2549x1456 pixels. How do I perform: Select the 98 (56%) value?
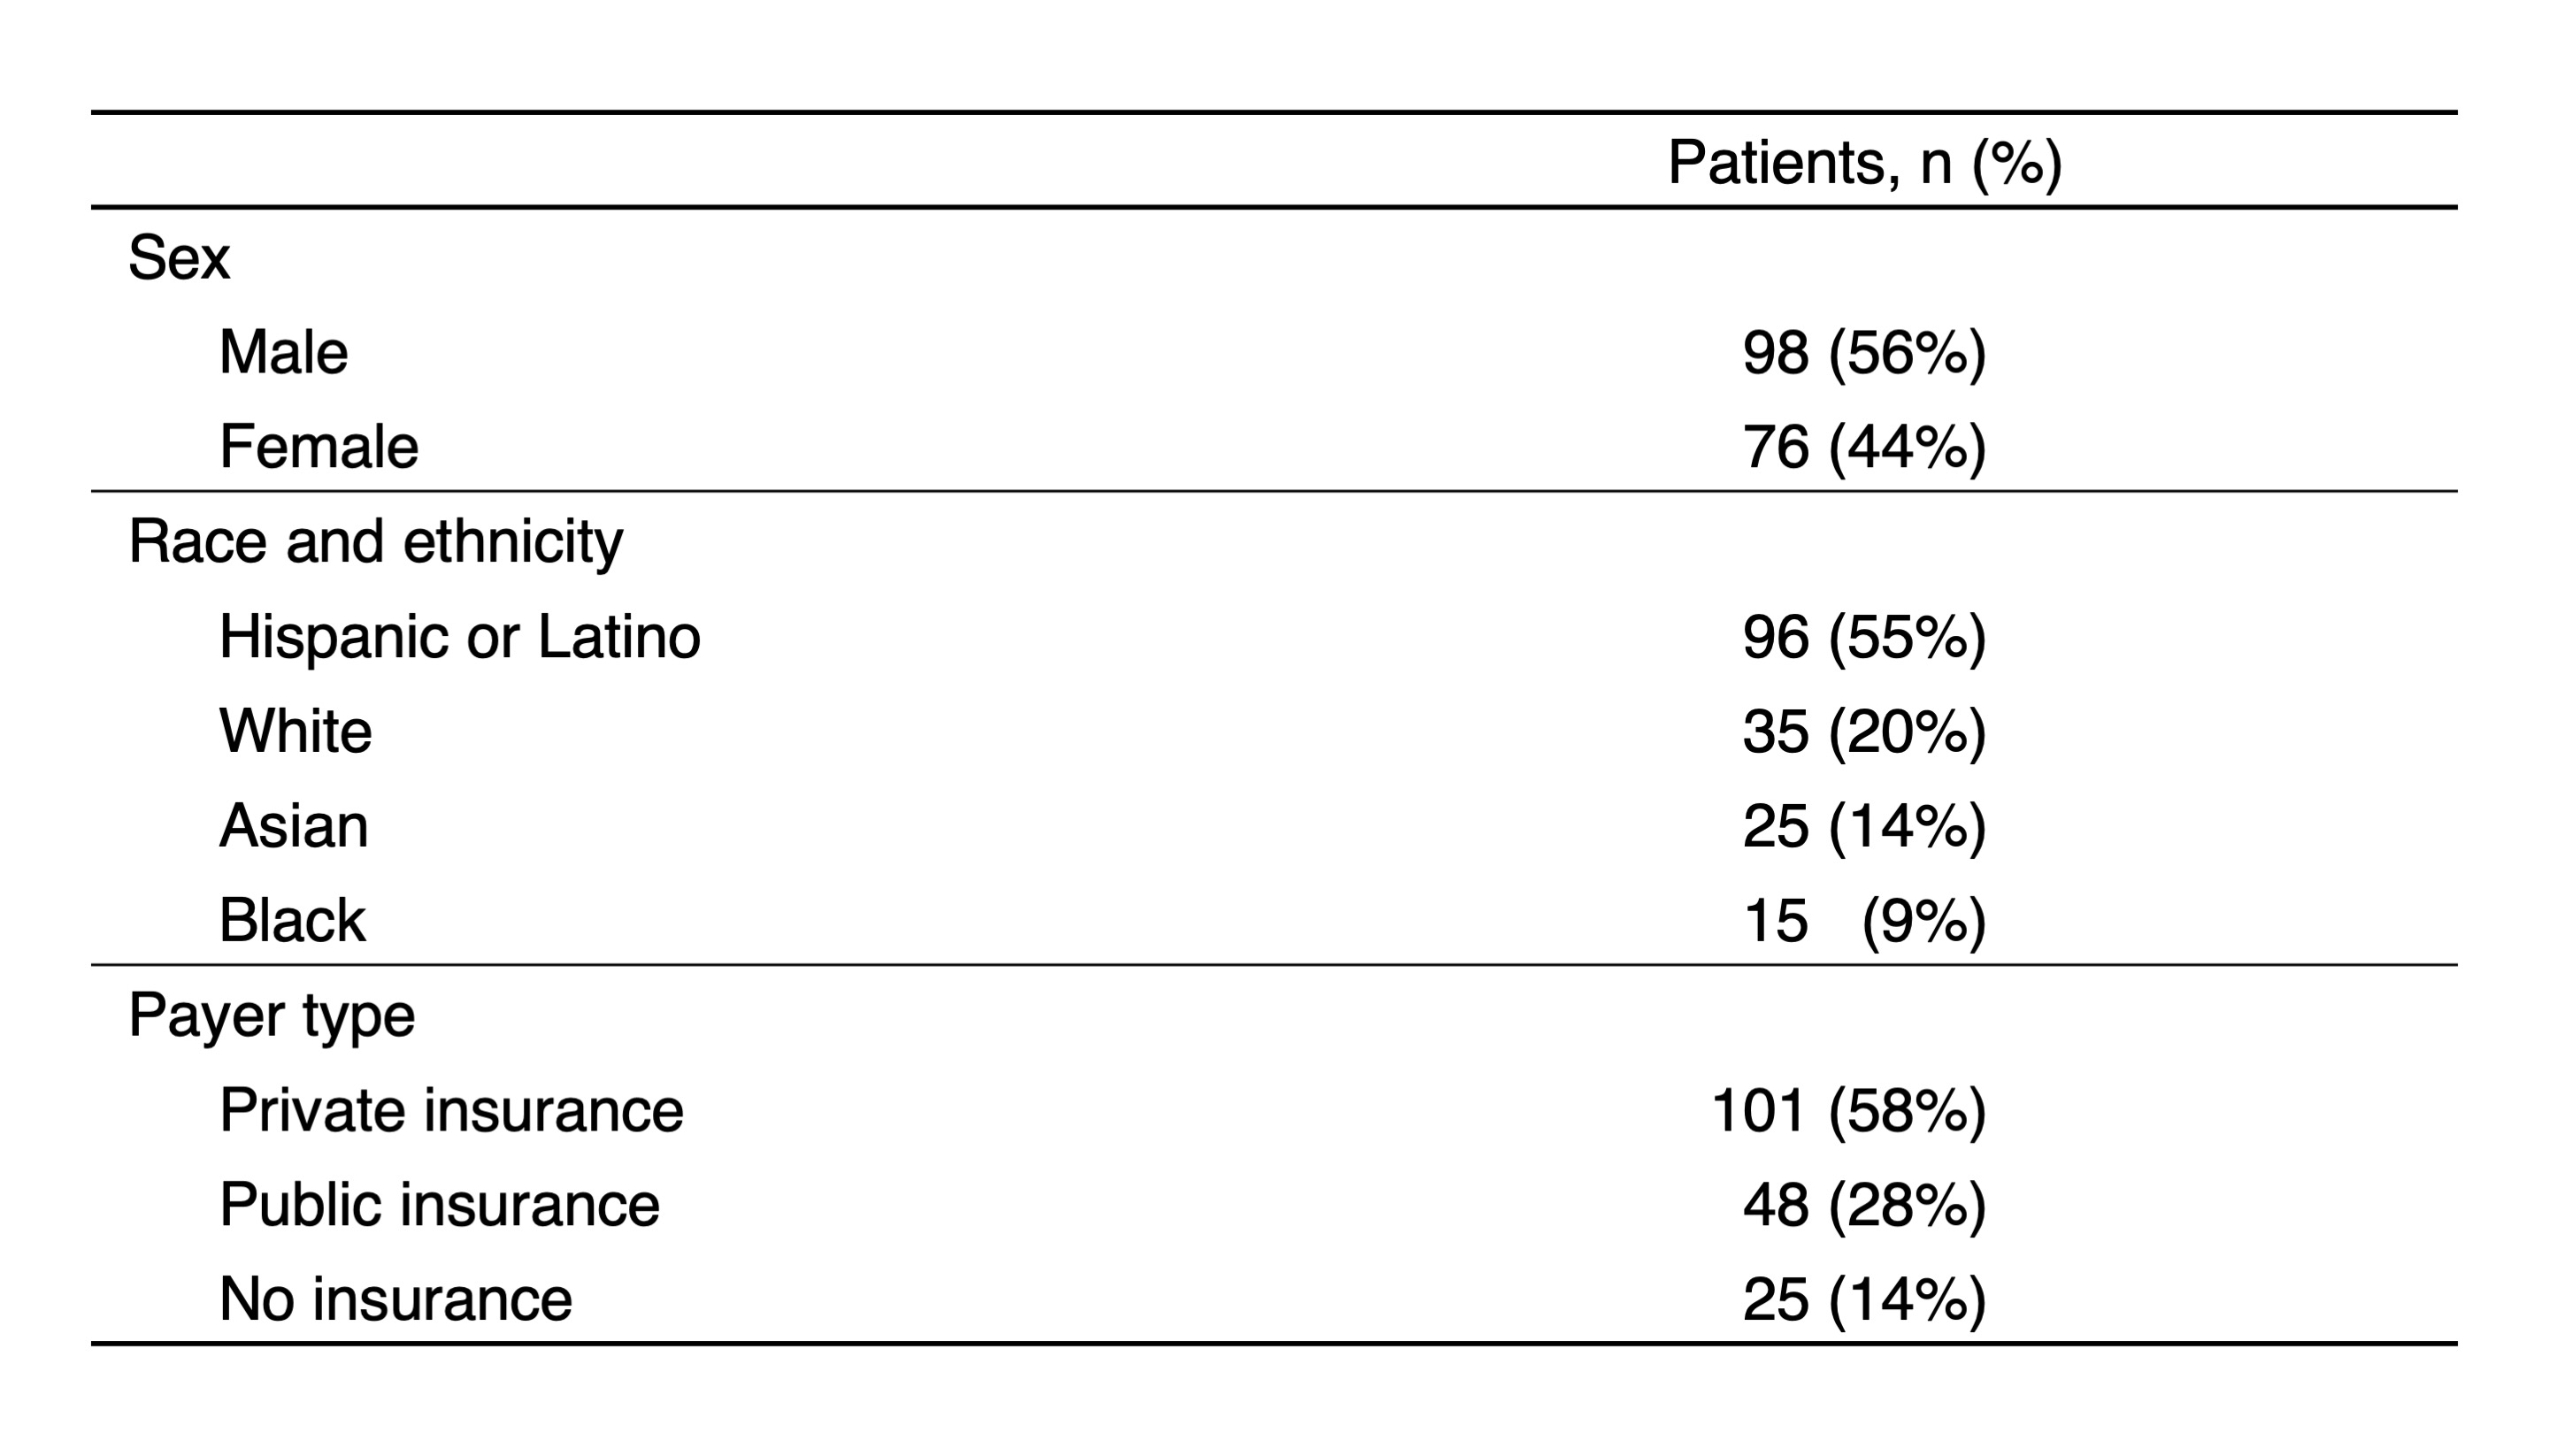point(1864,353)
